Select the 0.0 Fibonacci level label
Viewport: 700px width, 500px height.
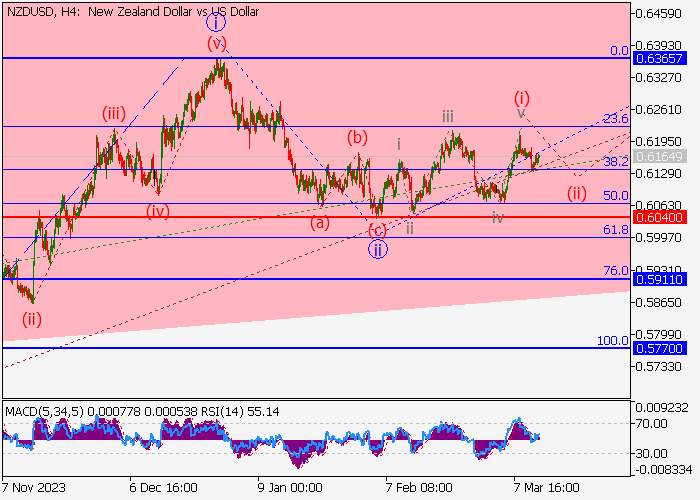[x=619, y=50]
